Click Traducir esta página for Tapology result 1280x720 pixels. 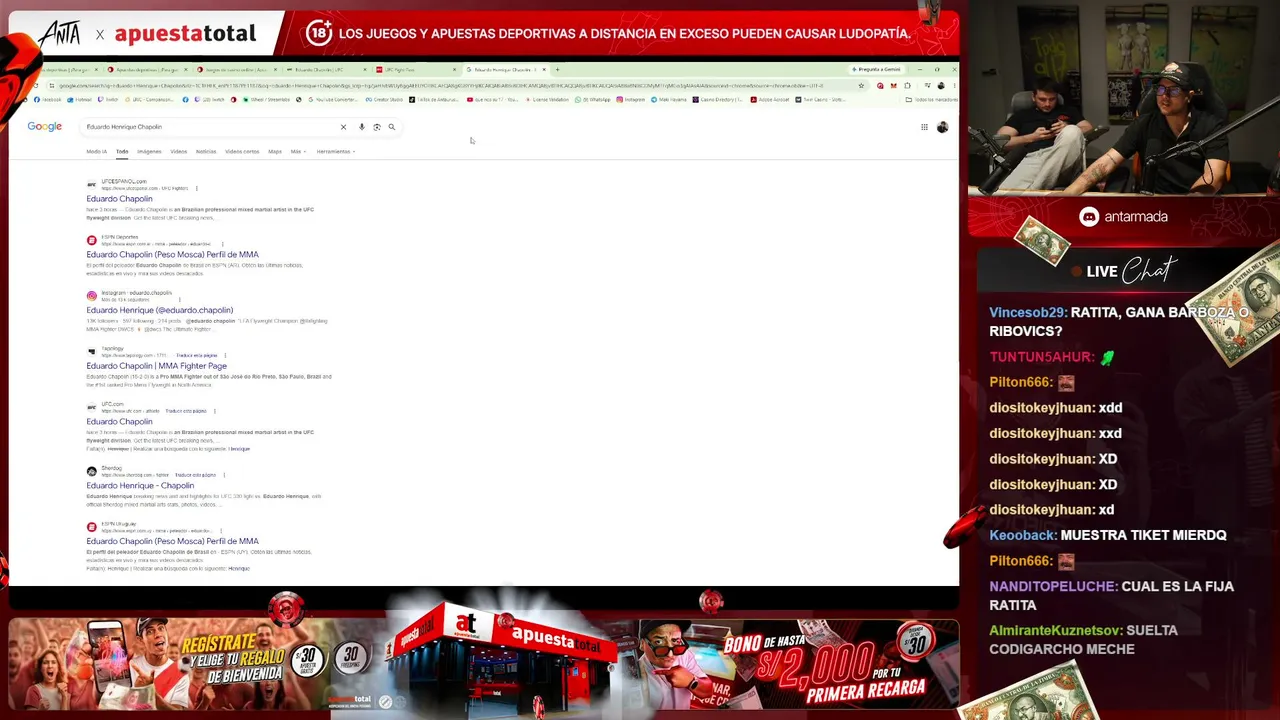[x=196, y=355]
